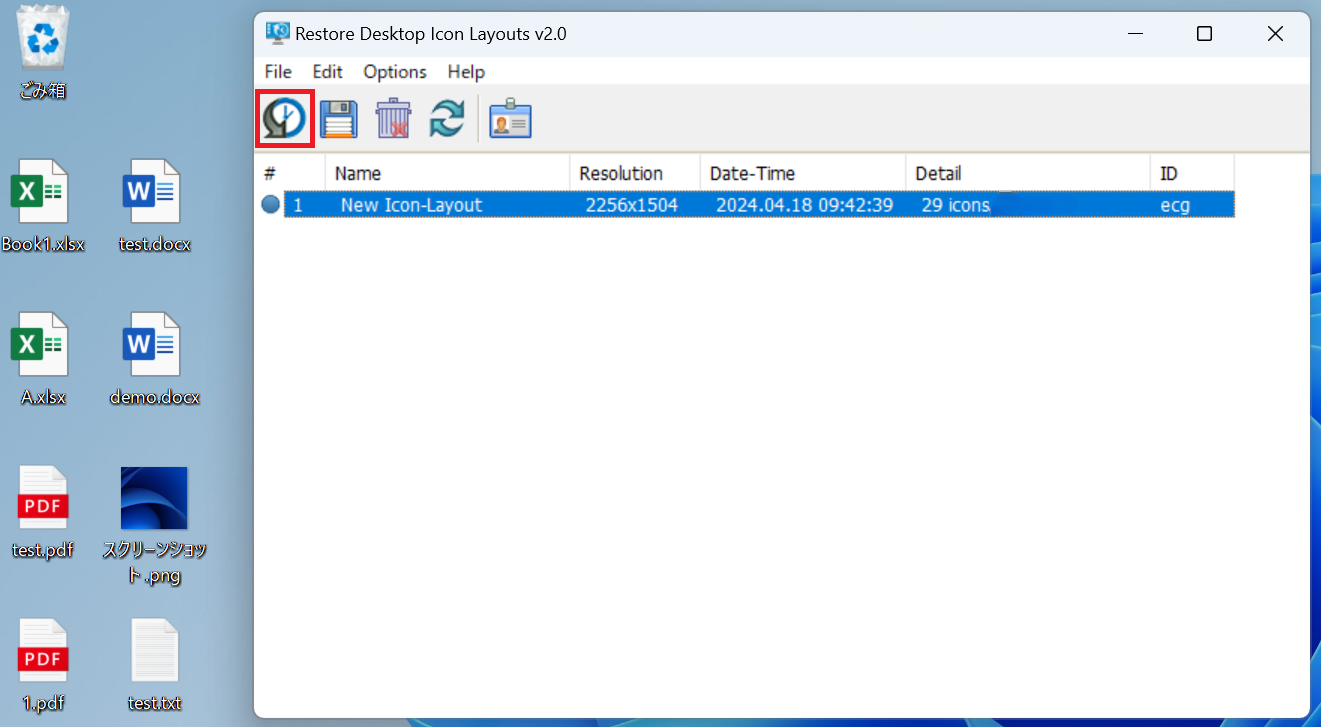Select the test.docx desktop file
Screen dimensions: 1321x727
[154, 206]
